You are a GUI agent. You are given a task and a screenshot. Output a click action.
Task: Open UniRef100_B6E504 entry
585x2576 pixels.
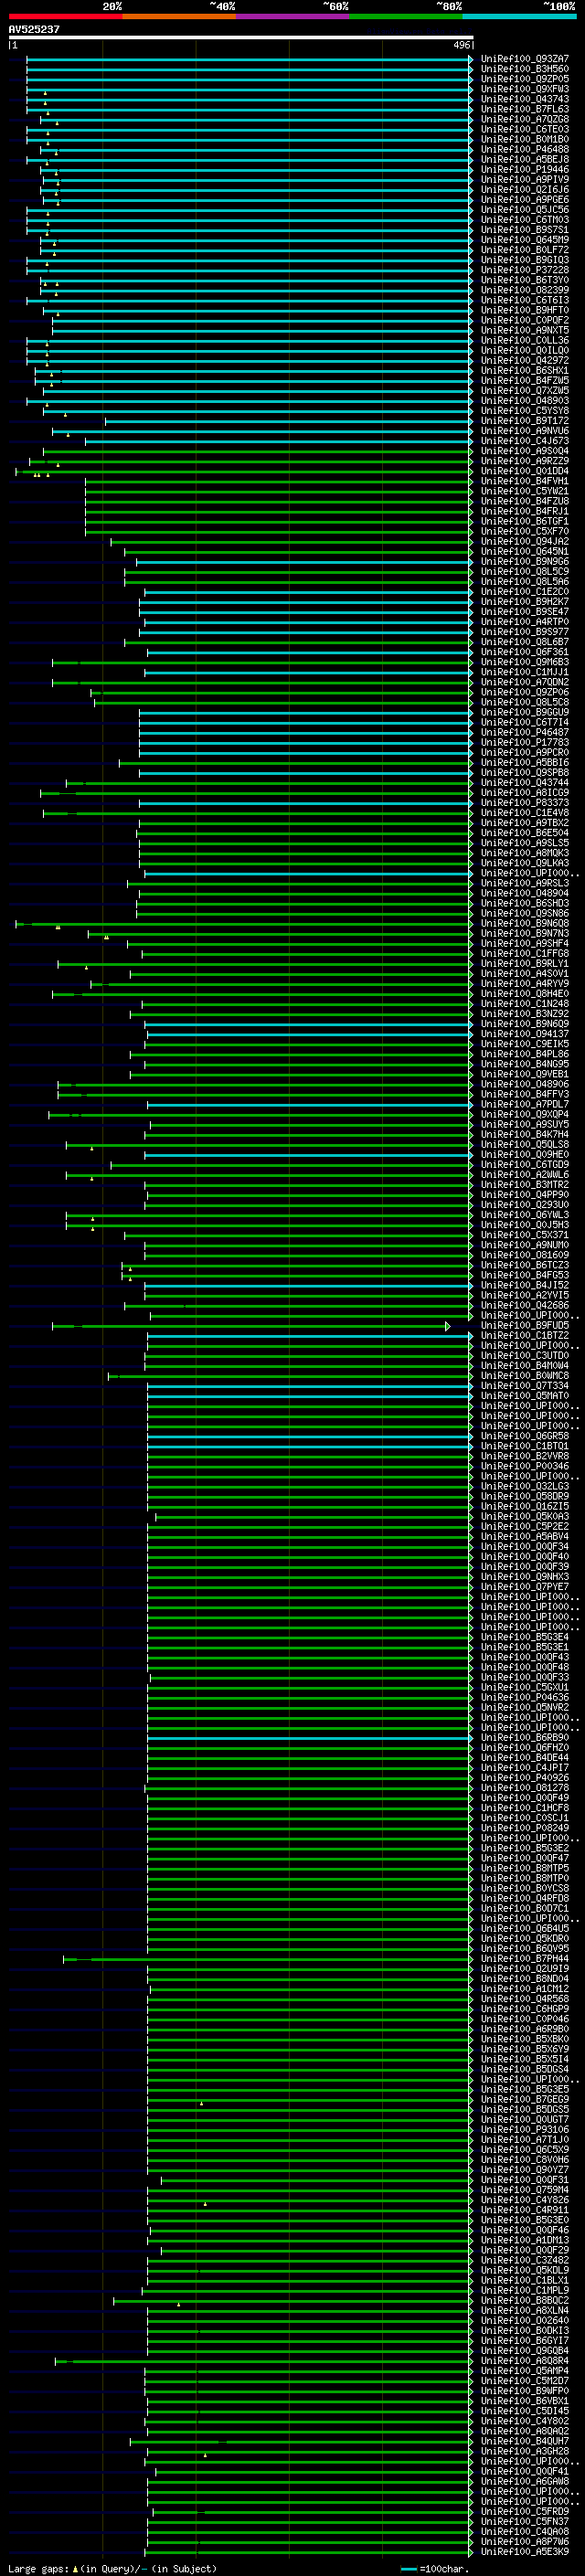click(x=525, y=833)
